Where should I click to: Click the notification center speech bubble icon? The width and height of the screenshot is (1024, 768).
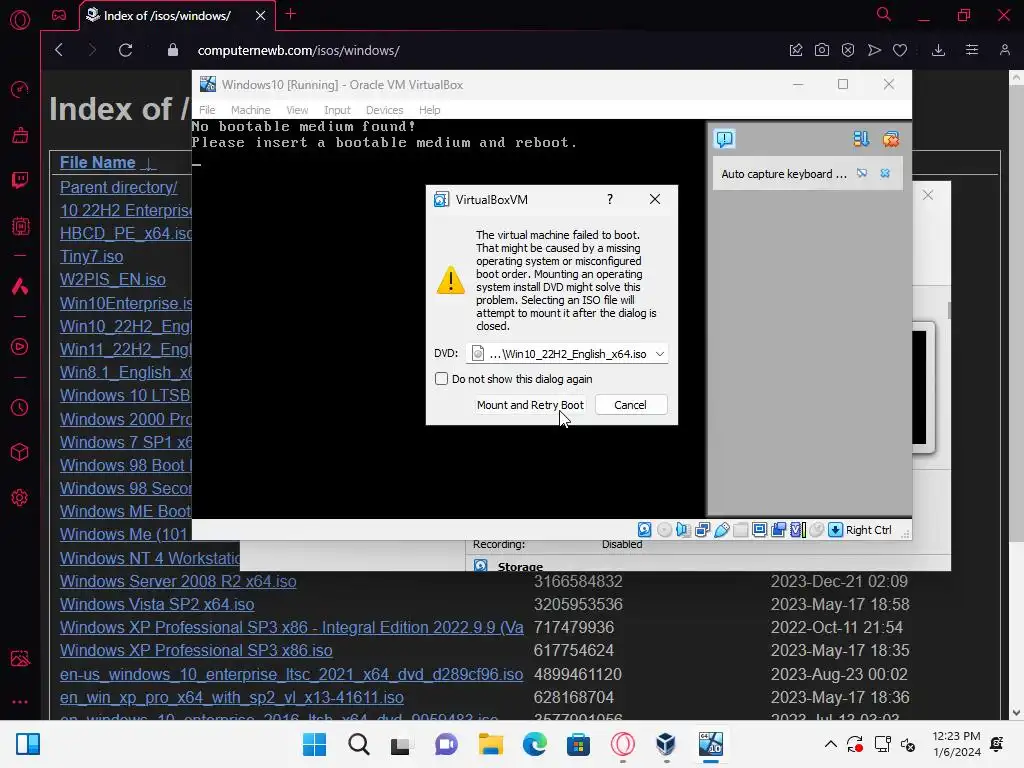coord(724,138)
